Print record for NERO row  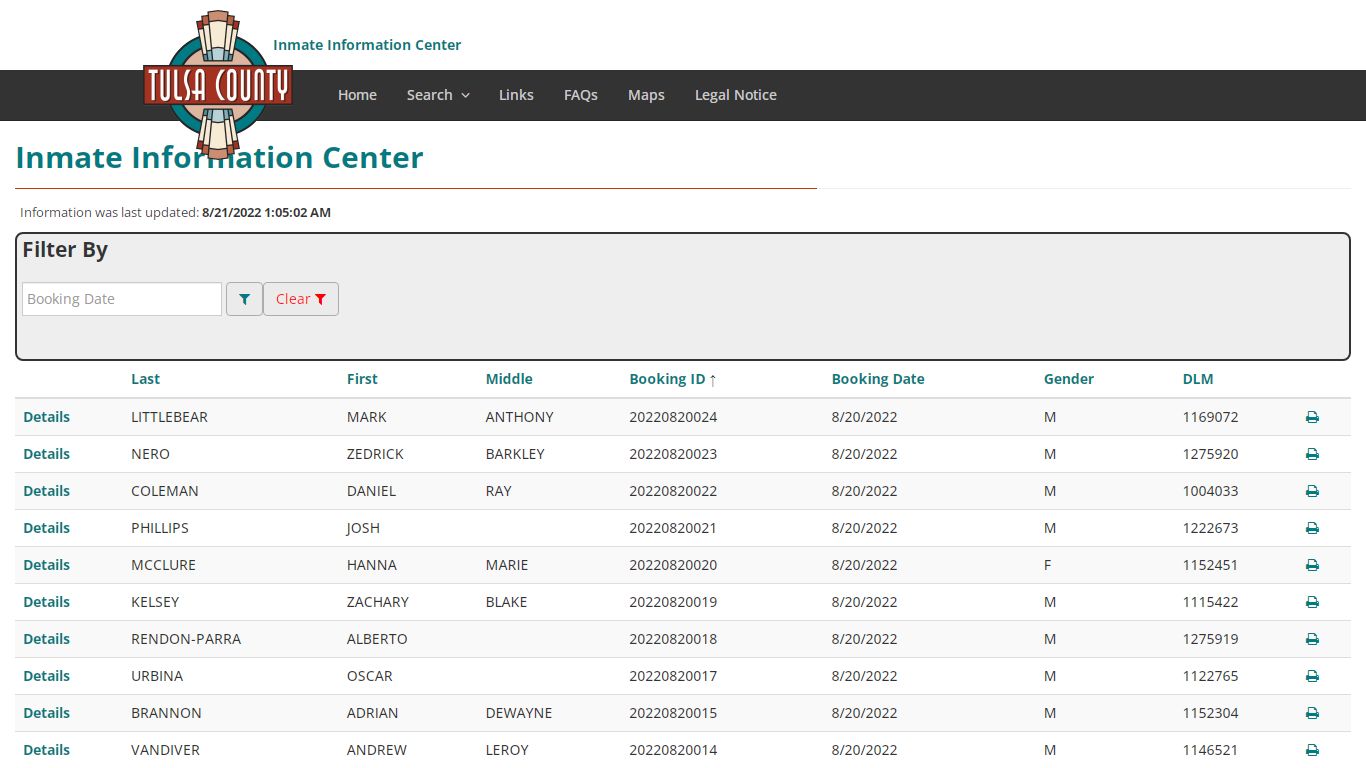coord(1312,454)
